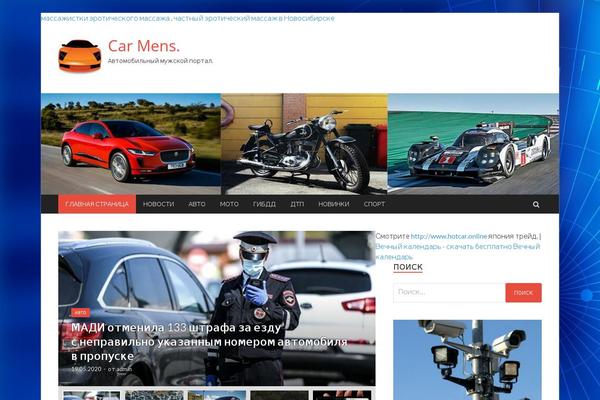Screen dimensions: 600x400
Task: Go to Главная страница menu item
Action: (97, 204)
